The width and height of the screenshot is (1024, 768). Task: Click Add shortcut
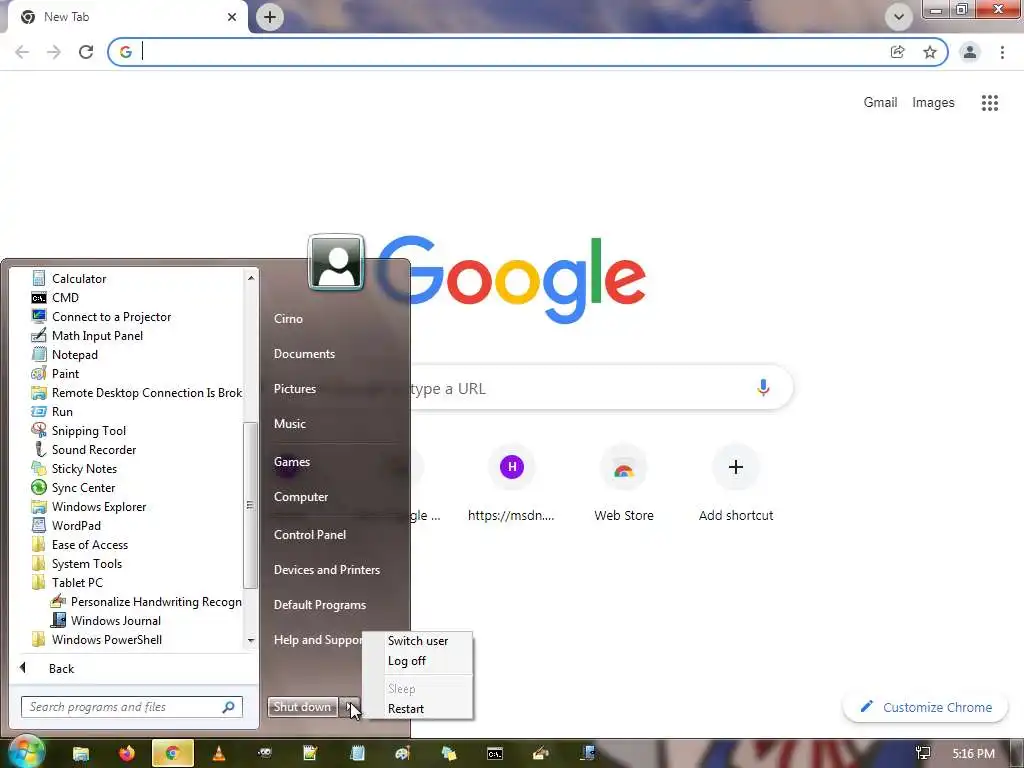tap(735, 485)
